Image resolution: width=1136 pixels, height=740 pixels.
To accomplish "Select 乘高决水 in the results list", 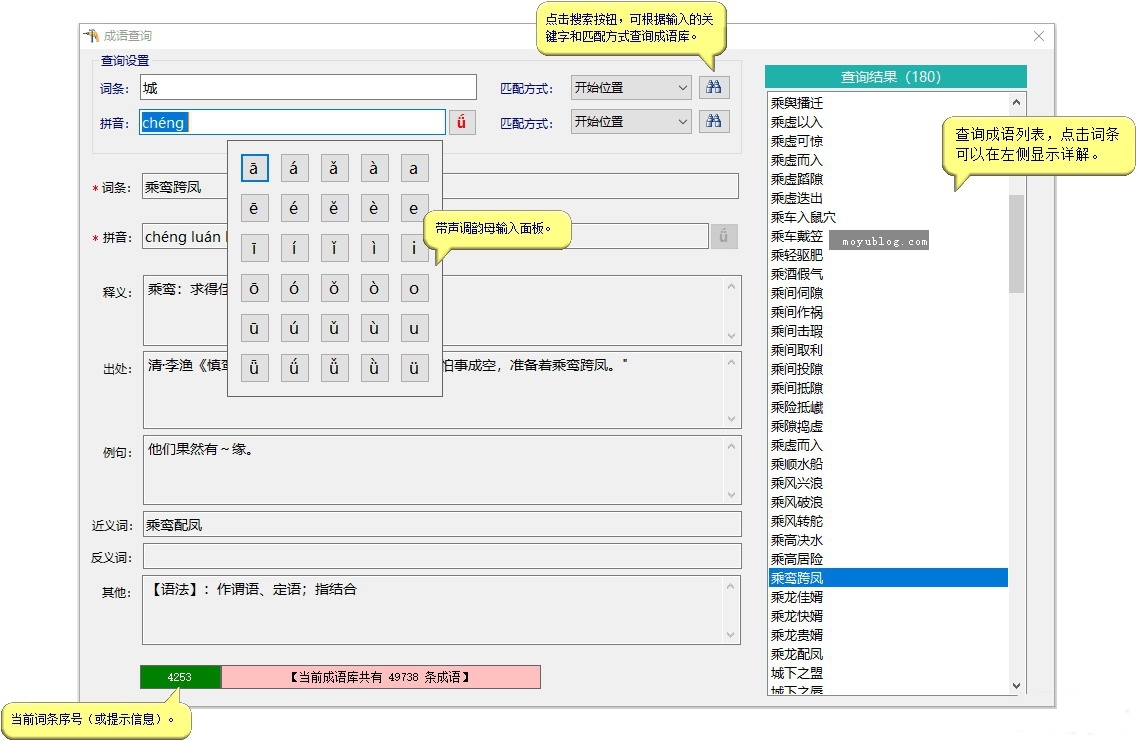I will [888, 540].
